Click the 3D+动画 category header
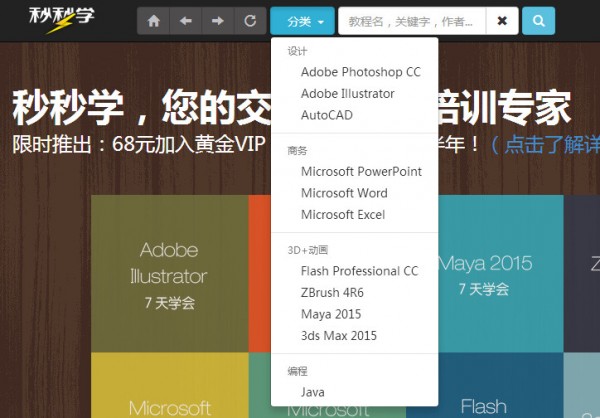The image size is (600, 418). 308,250
